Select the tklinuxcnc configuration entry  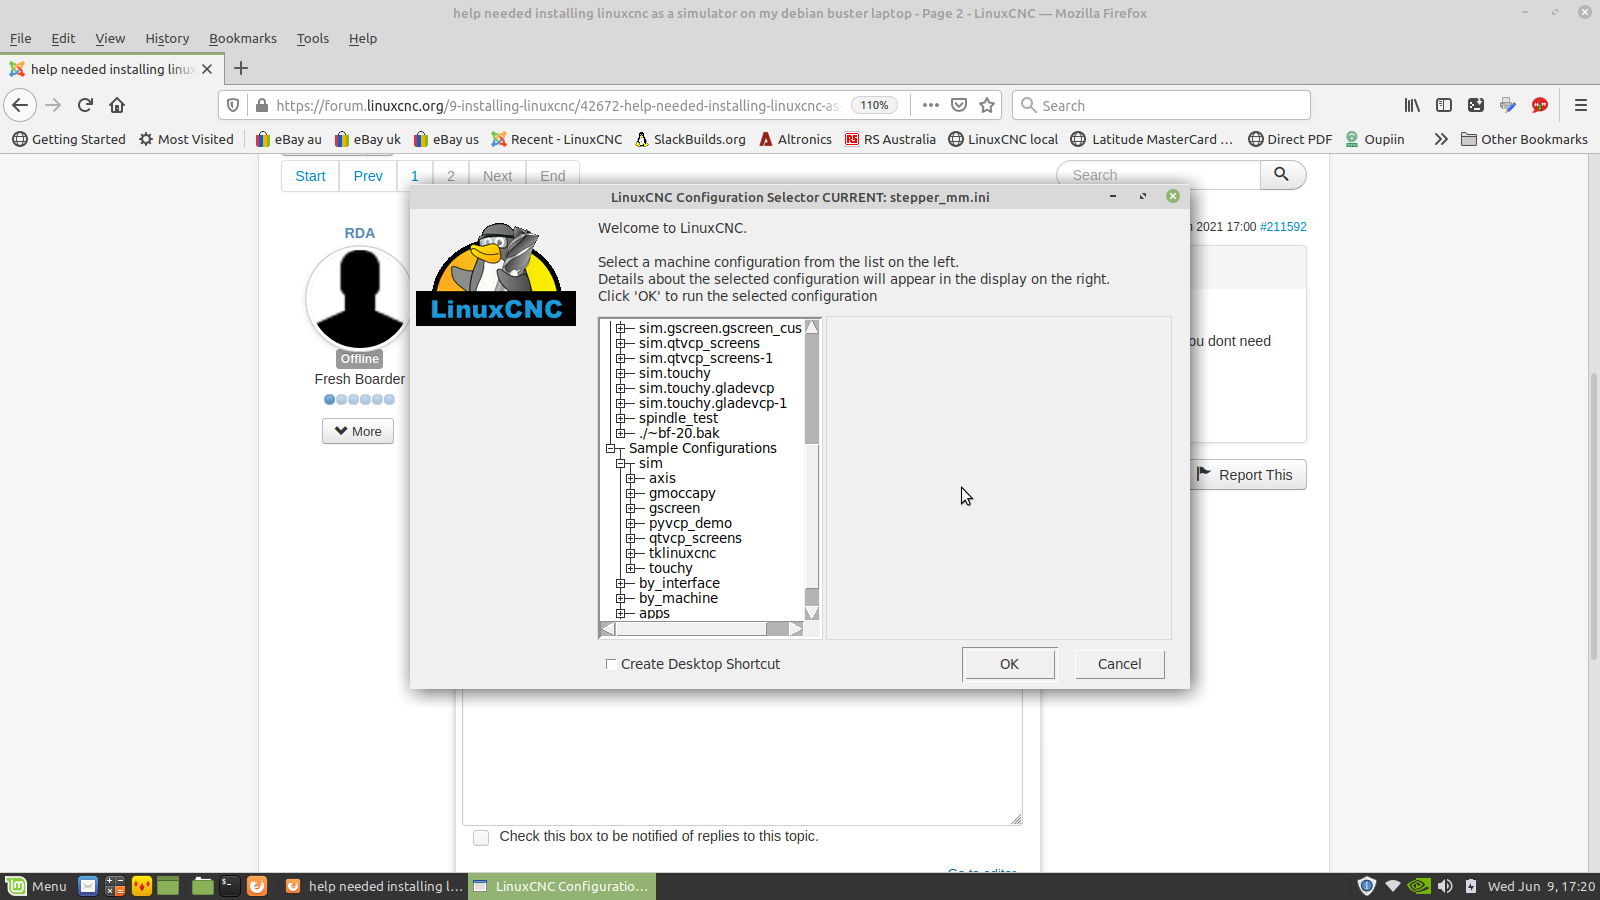[682, 553]
